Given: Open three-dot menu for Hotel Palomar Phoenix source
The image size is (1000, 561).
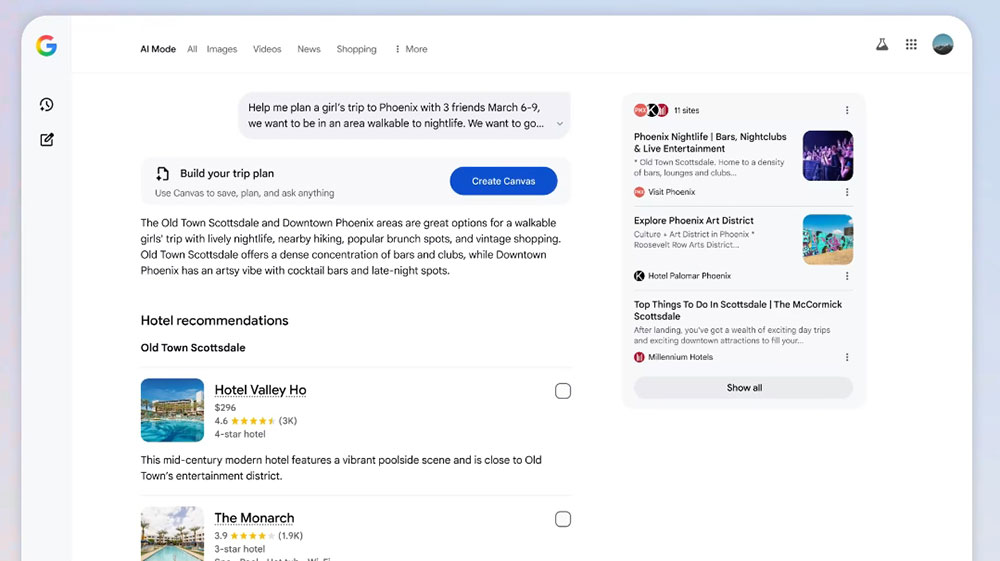Looking at the screenshot, I should 847,276.
